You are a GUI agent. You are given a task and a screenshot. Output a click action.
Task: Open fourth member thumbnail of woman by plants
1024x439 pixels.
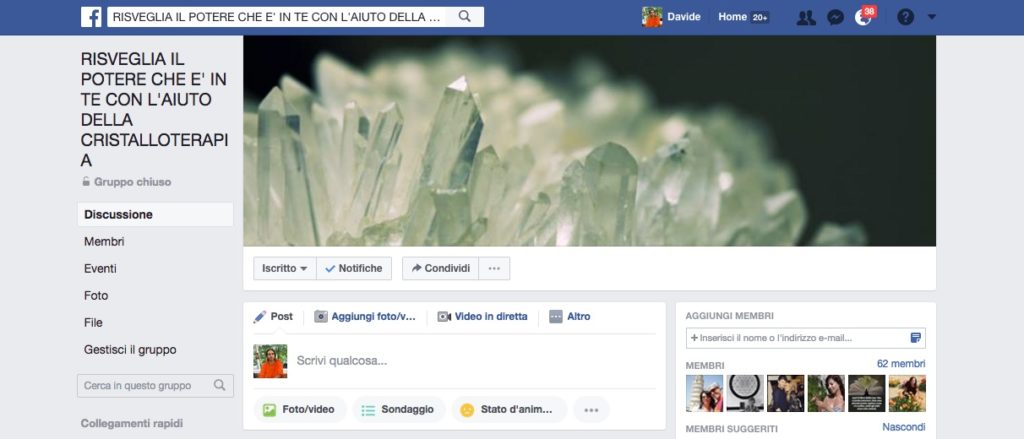(826, 393)
